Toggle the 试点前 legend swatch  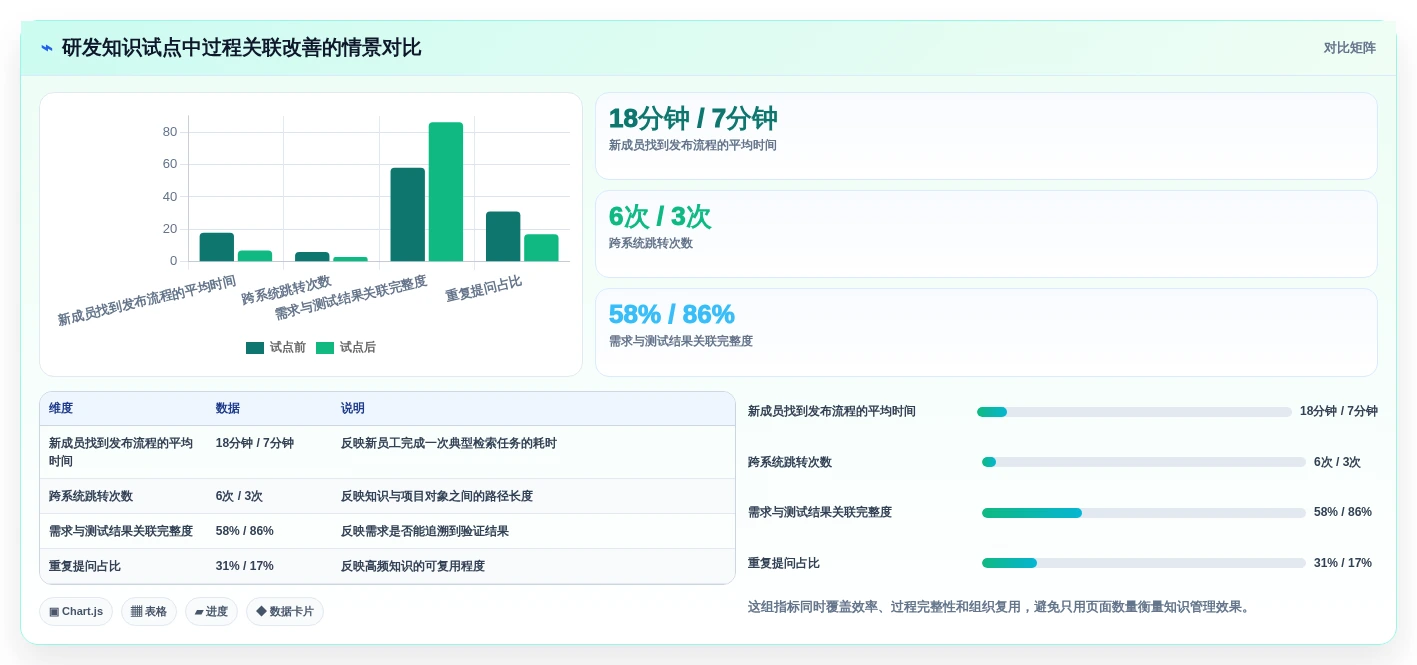point(255,348)
